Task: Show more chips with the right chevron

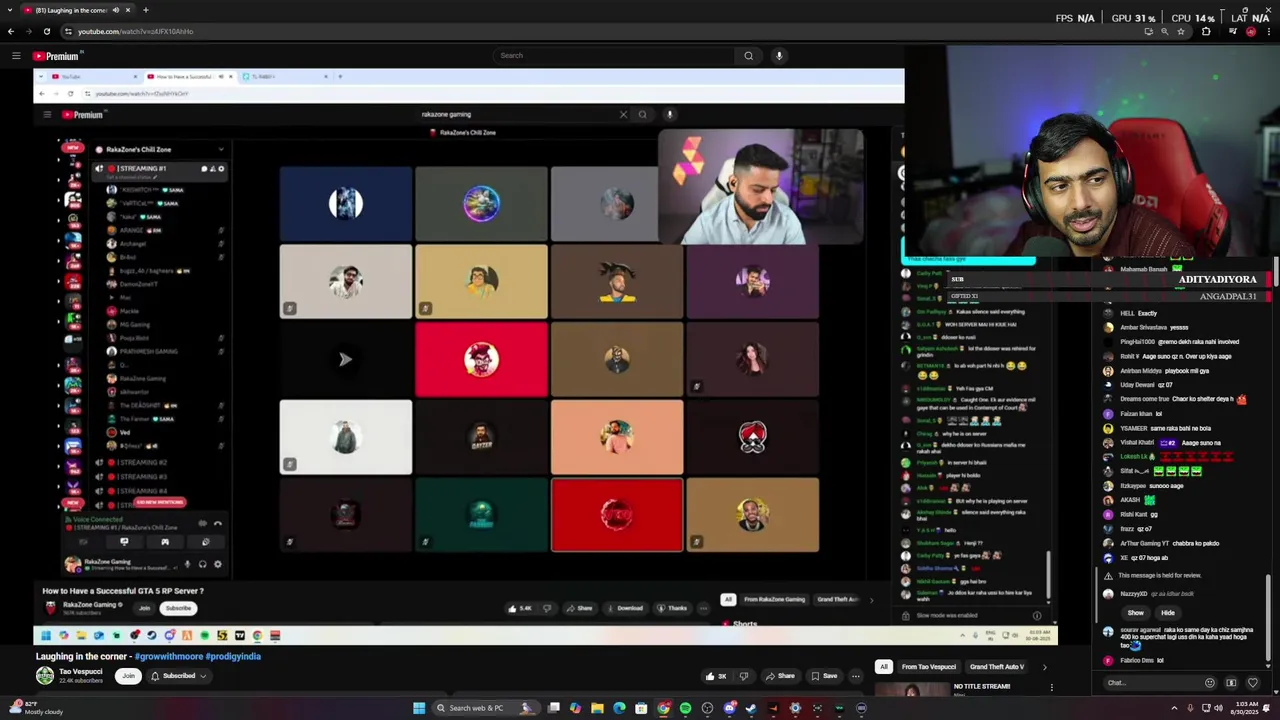Action: coord(1044,667)
